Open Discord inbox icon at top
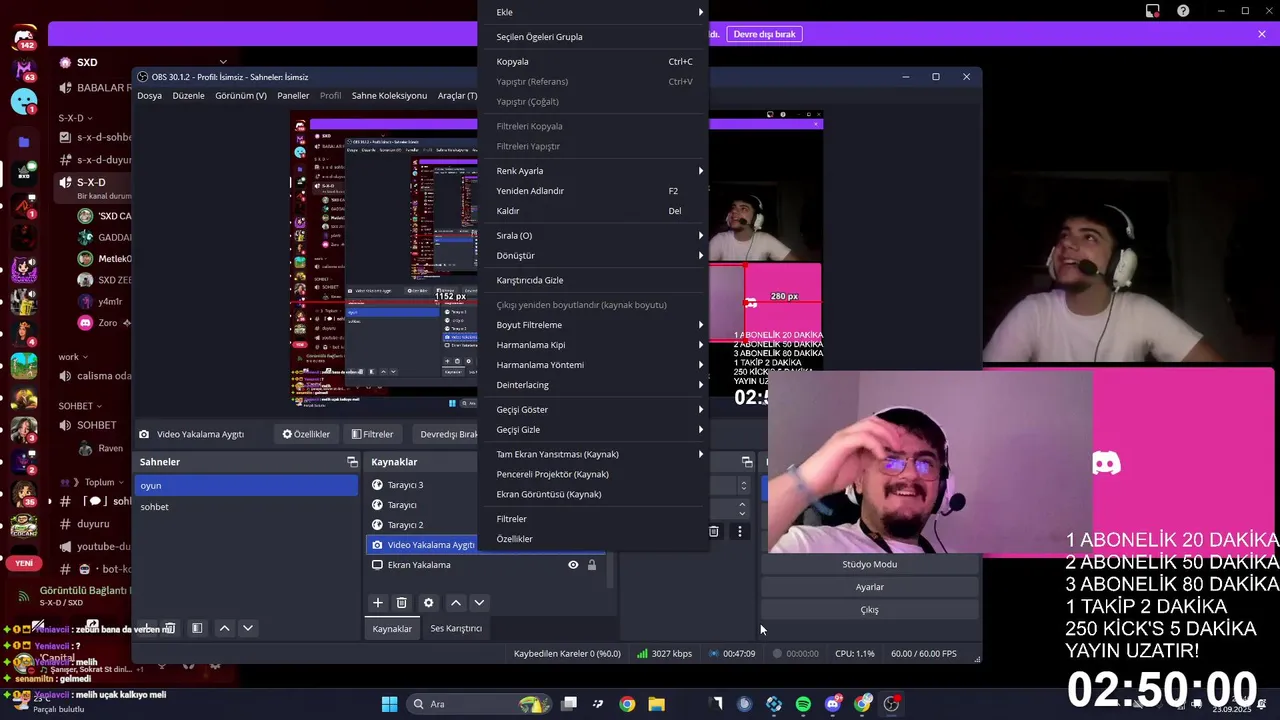1280x720 pixels. click(x=1153, y=11)
